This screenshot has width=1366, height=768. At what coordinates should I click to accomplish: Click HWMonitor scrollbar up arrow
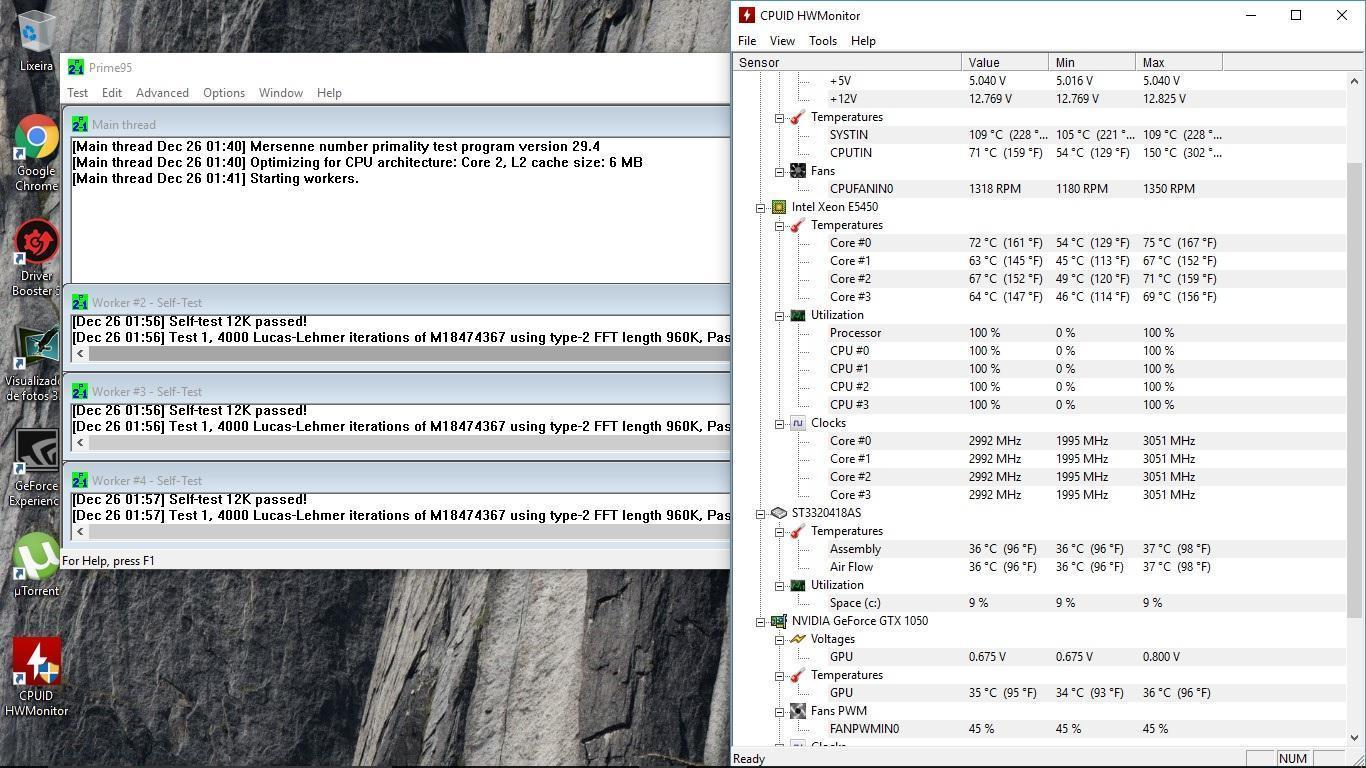pos(1356,81)
